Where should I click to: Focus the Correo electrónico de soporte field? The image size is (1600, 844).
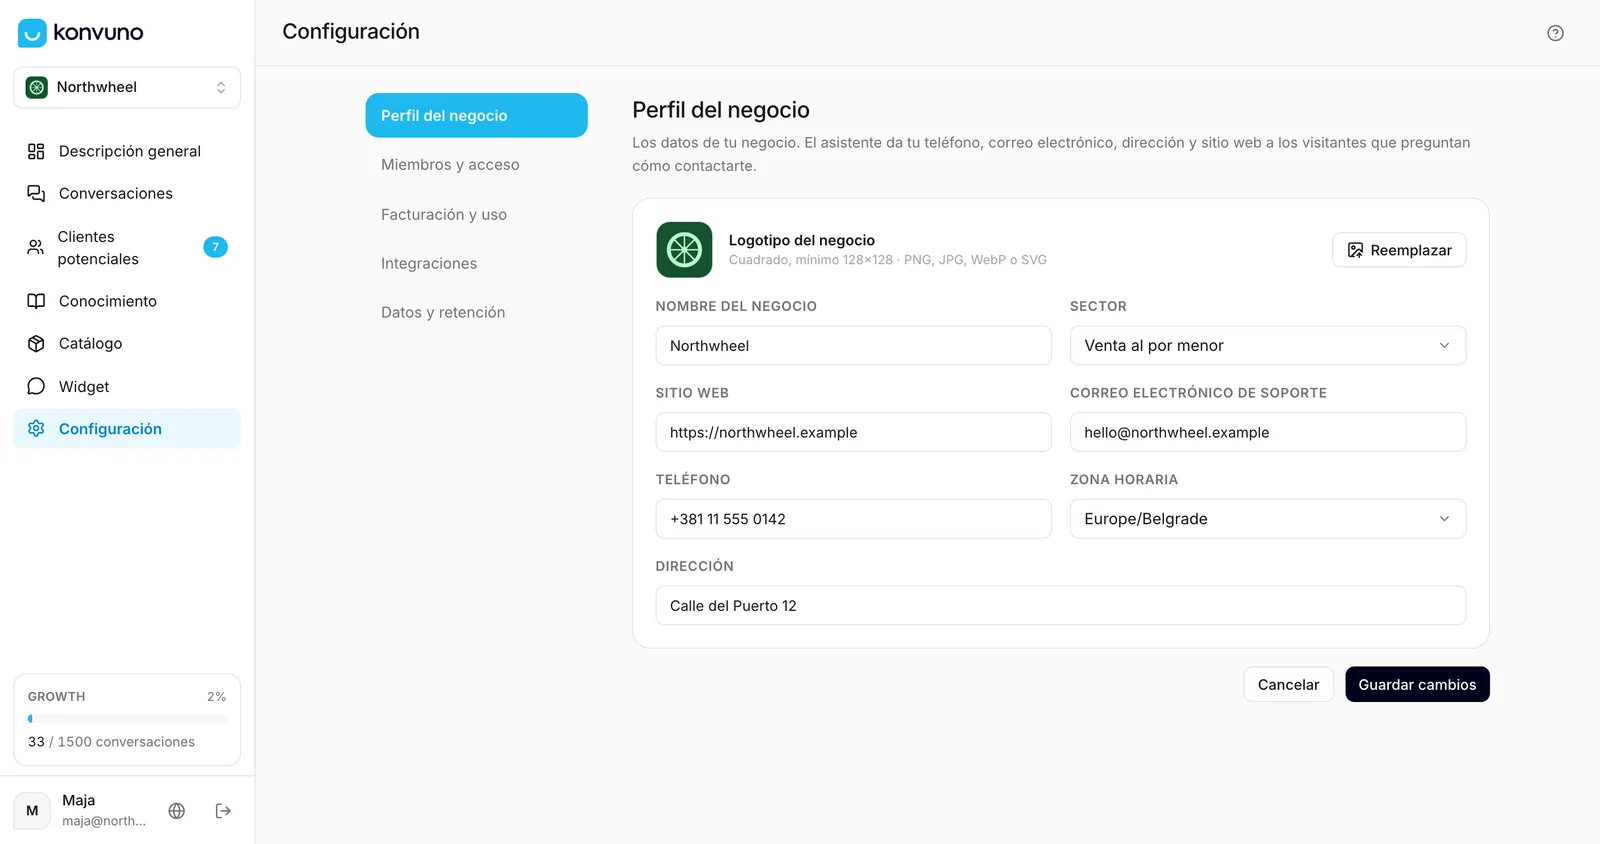pyautogui.click(x=1268, y=432)
